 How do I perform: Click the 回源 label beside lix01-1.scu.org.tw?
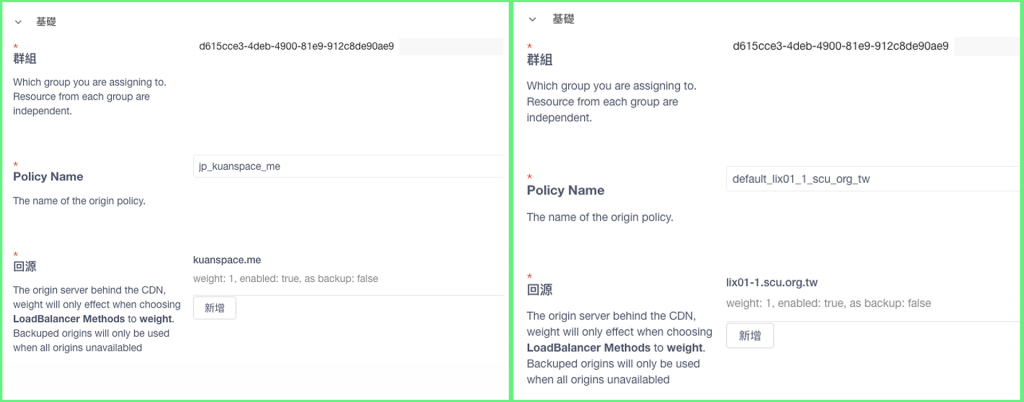pyautogui.click(x=539, y=290)
